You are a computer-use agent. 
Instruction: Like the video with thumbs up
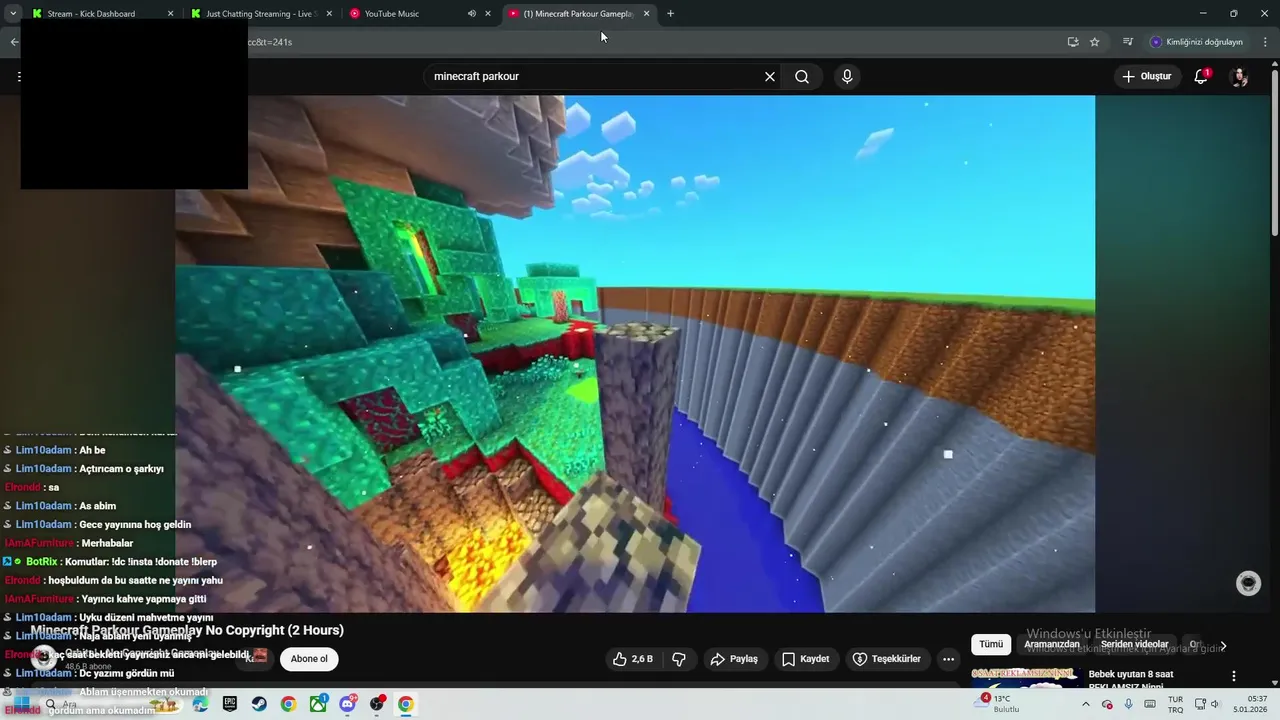[x=632, y=659]
